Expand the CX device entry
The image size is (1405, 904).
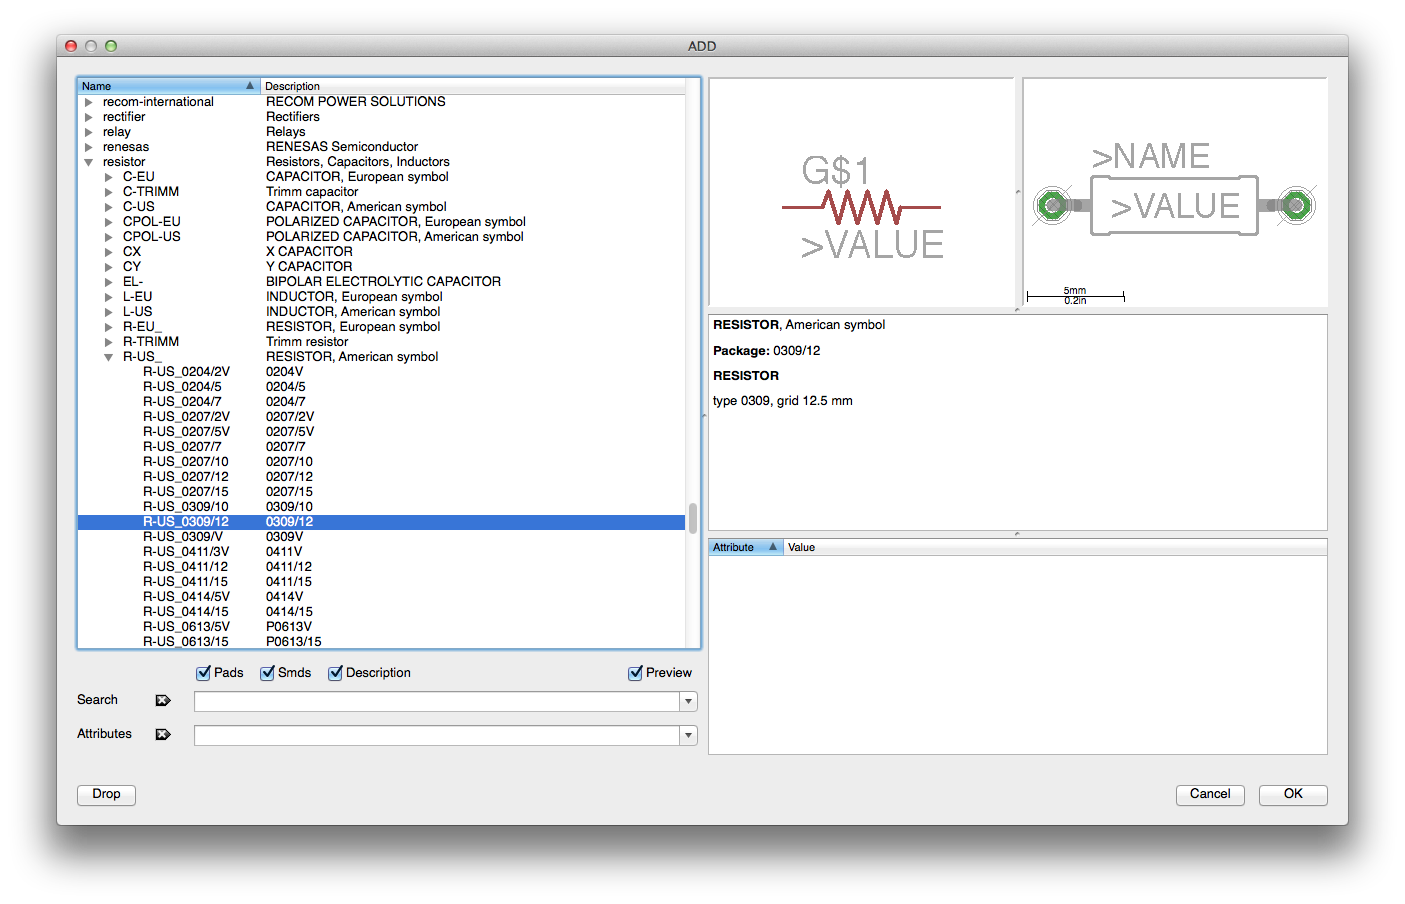point(109,252)
